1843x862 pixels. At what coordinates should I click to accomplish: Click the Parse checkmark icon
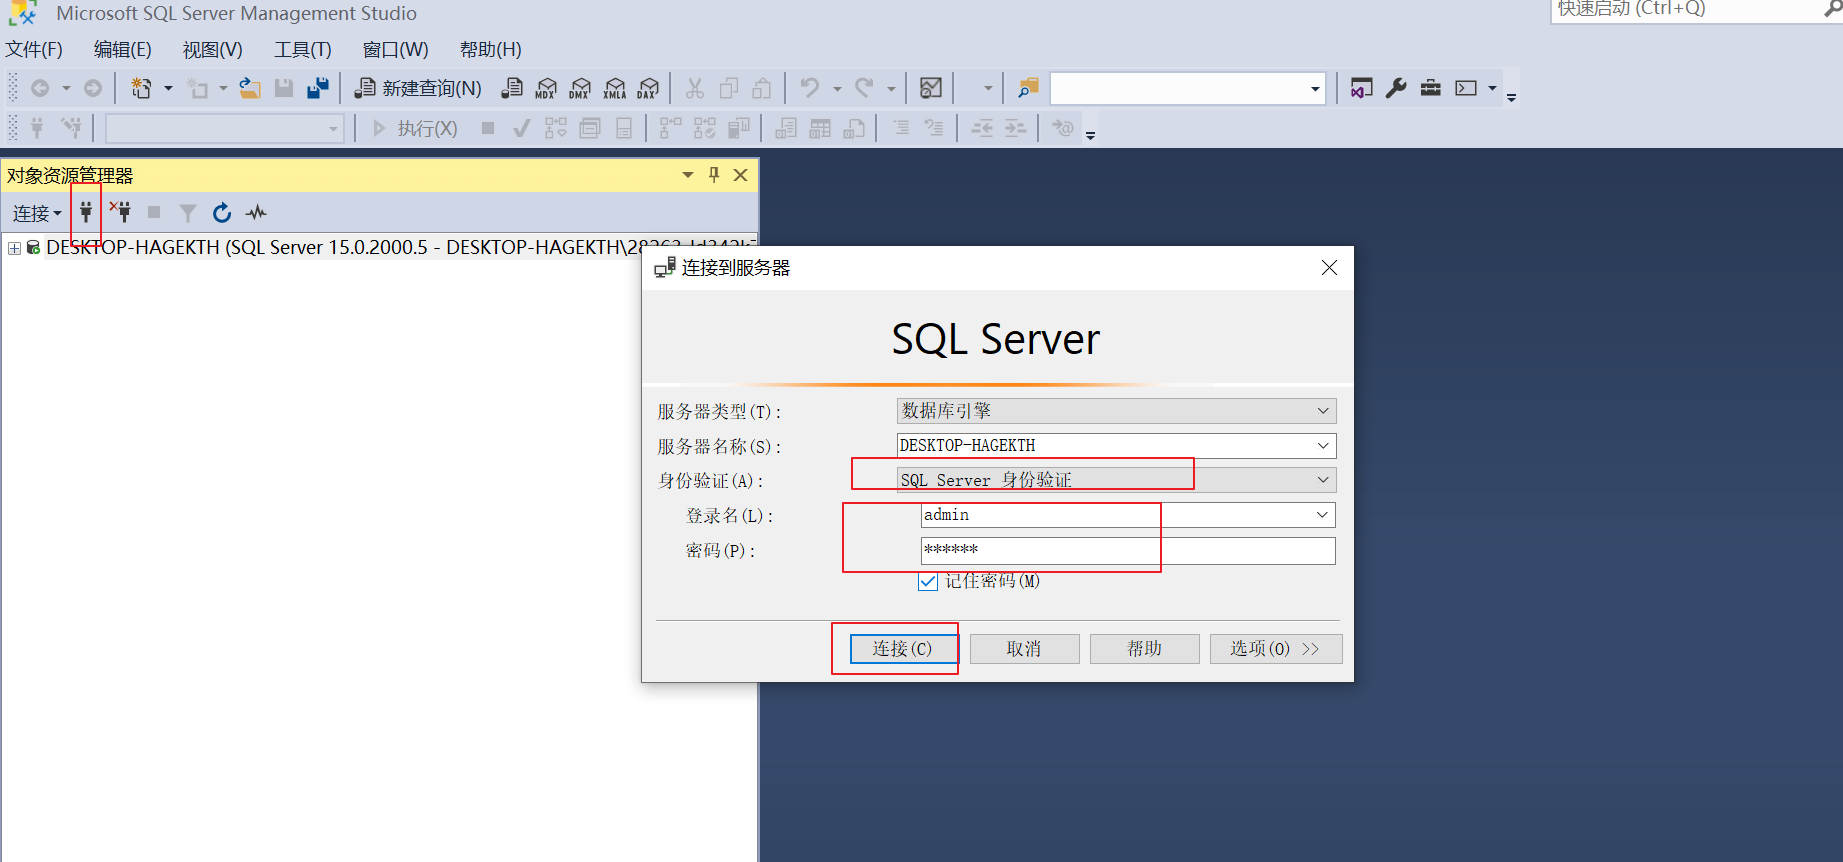coord(521,128)
